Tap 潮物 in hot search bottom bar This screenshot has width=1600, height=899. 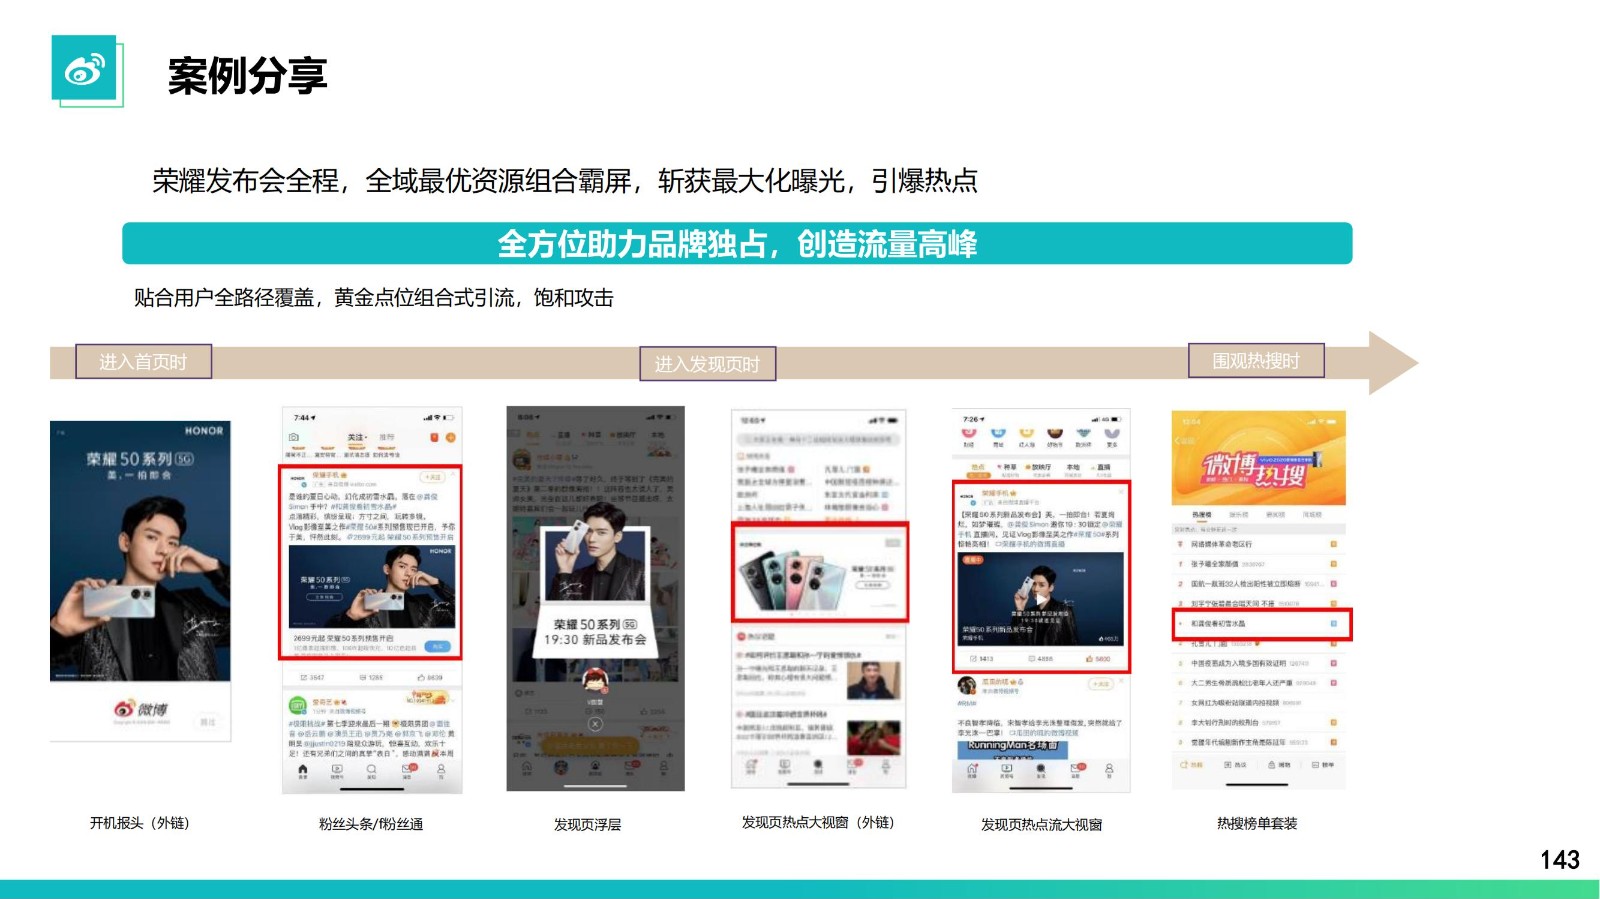point(1279,765)
